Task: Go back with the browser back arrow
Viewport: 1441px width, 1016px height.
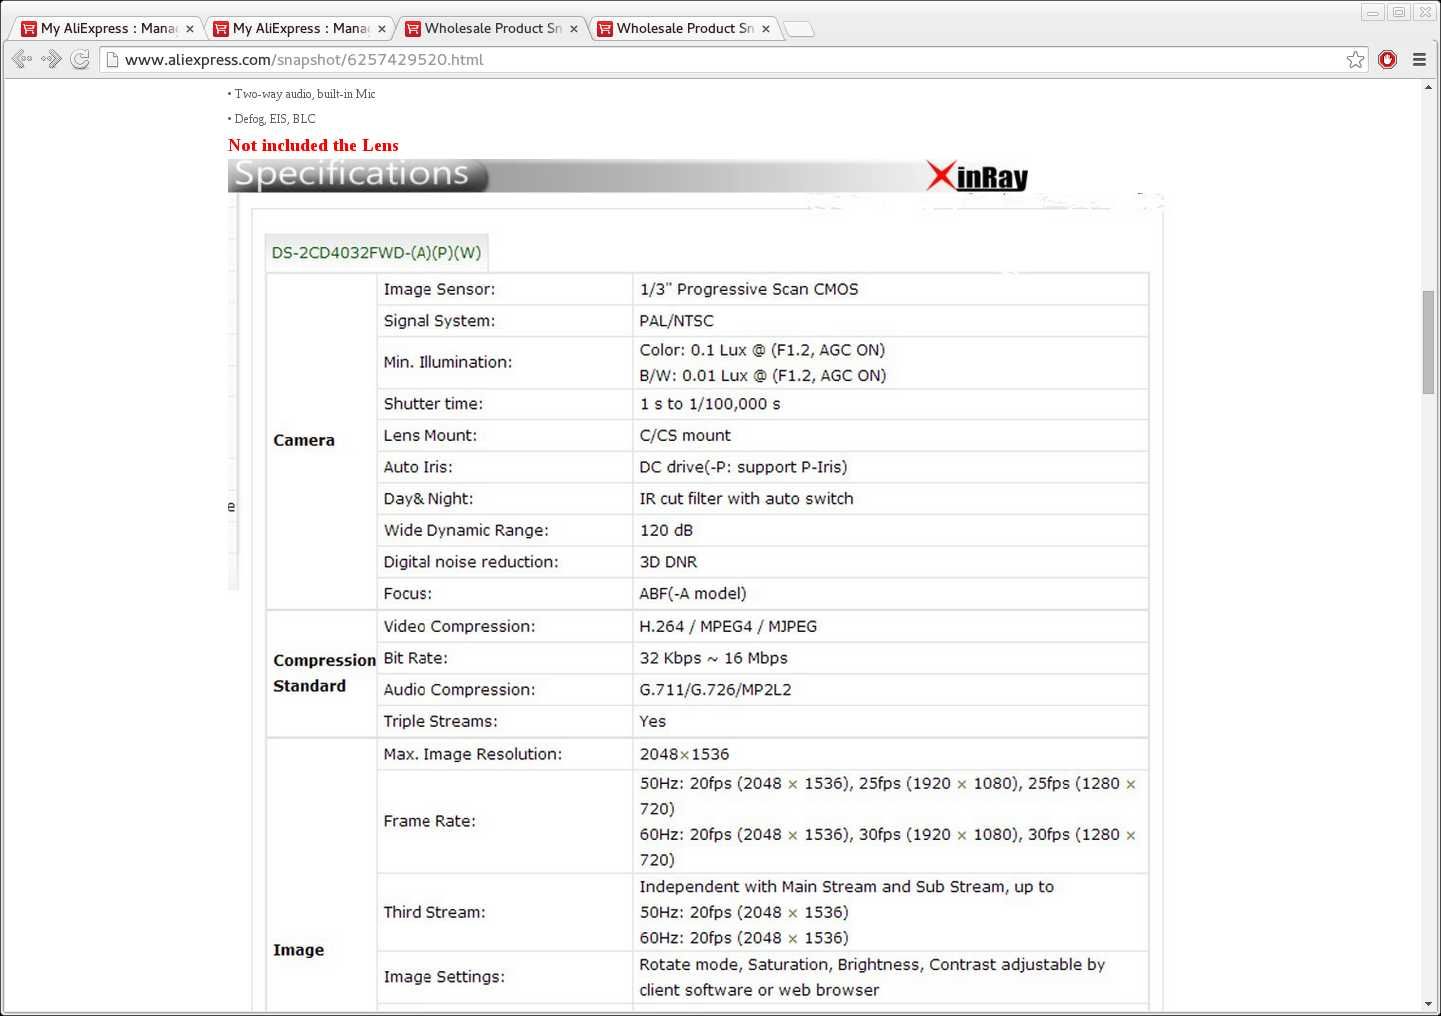Action: point(21,60)
